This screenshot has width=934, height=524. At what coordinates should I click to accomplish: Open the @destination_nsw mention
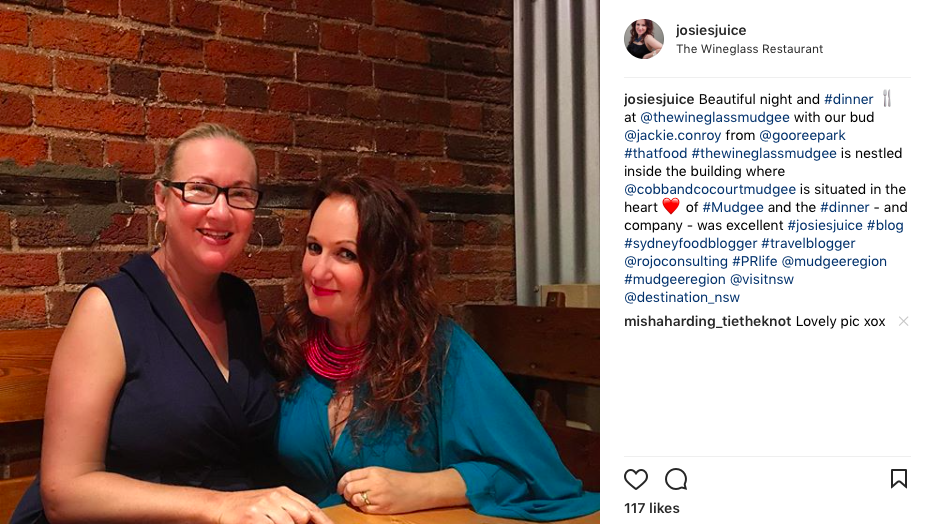pyautogui.click(x=682, y=297)
